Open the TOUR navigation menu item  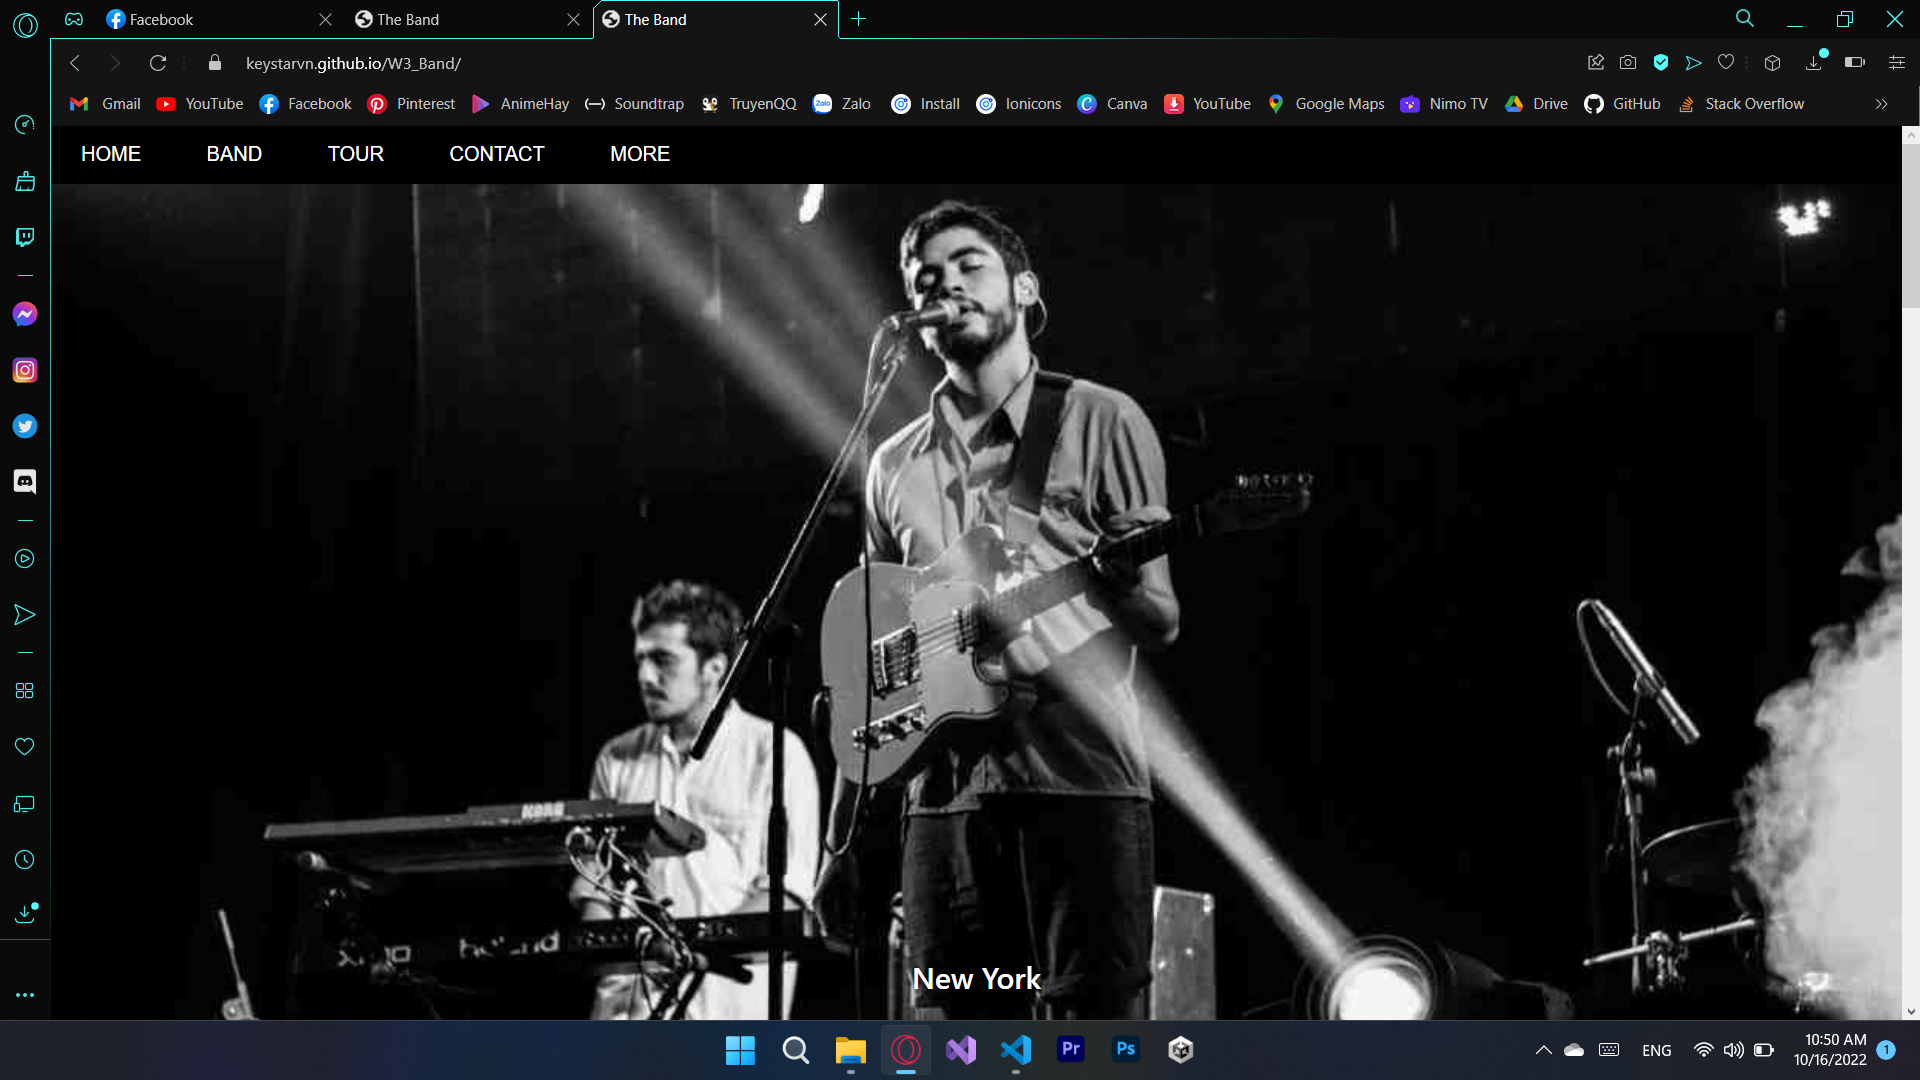pos(356,154)
